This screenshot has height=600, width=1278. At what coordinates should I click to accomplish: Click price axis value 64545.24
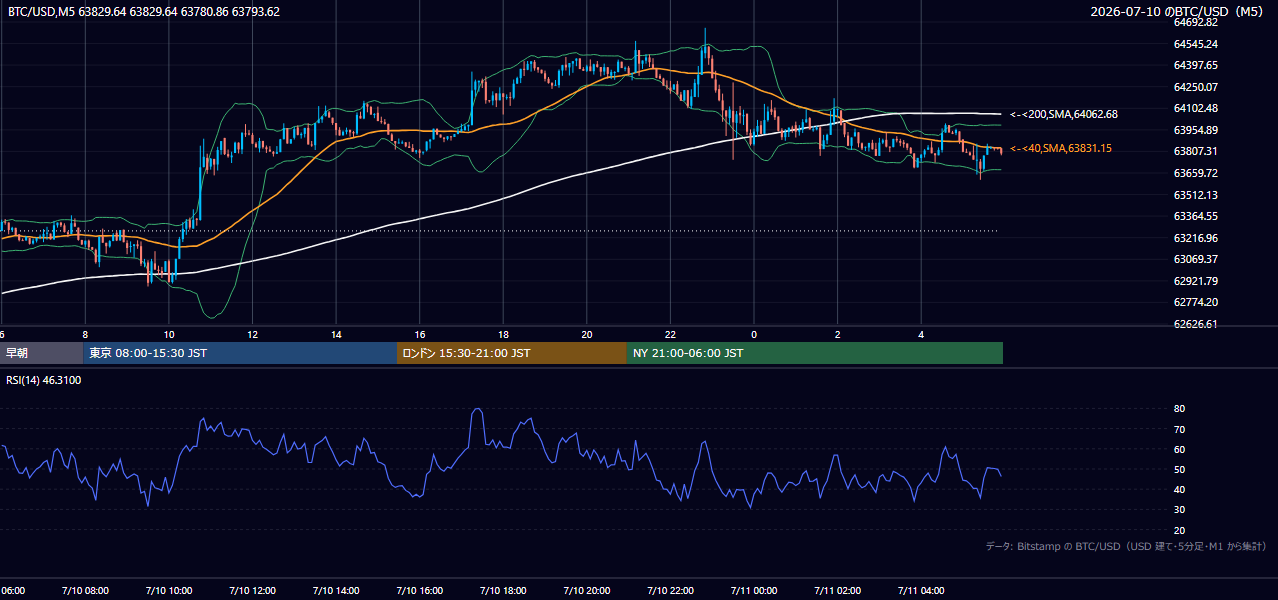1195,44
